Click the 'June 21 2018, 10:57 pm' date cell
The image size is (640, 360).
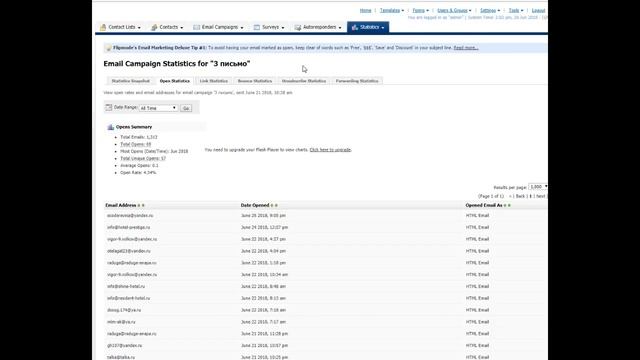[x=264, y=346]
